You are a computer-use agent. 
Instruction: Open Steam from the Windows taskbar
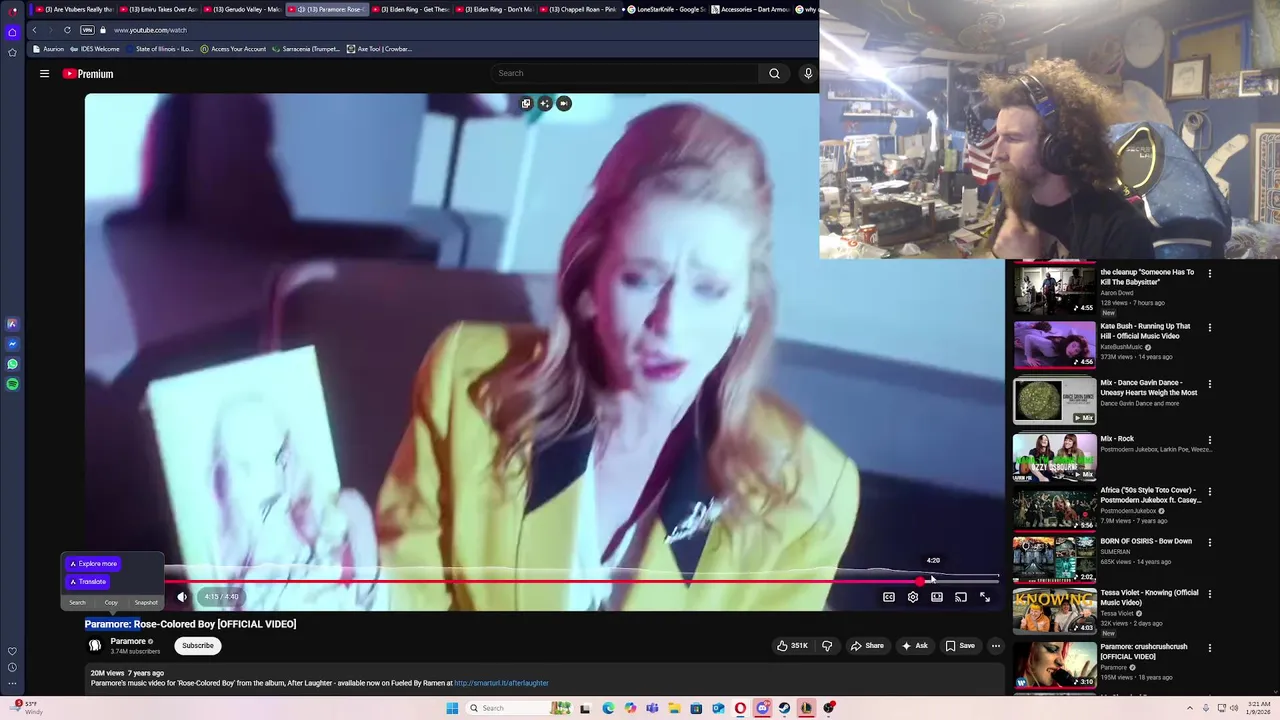coord(784,708)
